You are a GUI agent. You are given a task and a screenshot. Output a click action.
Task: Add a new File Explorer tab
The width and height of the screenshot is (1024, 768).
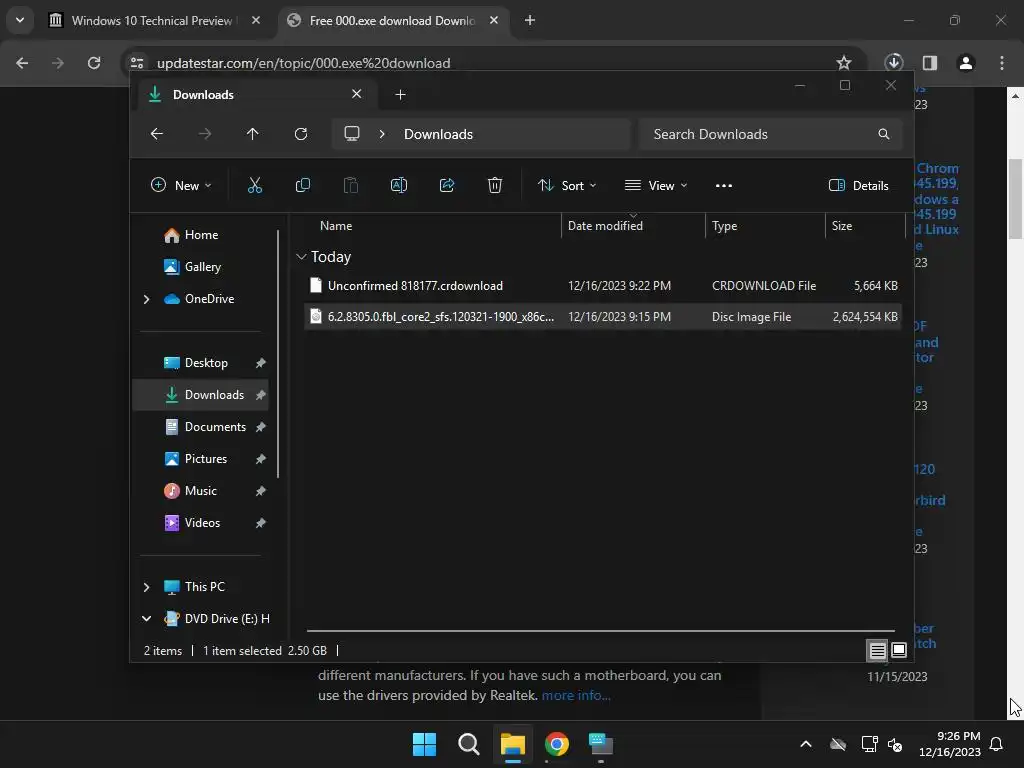pyautogui.click(x=400, y=95)
